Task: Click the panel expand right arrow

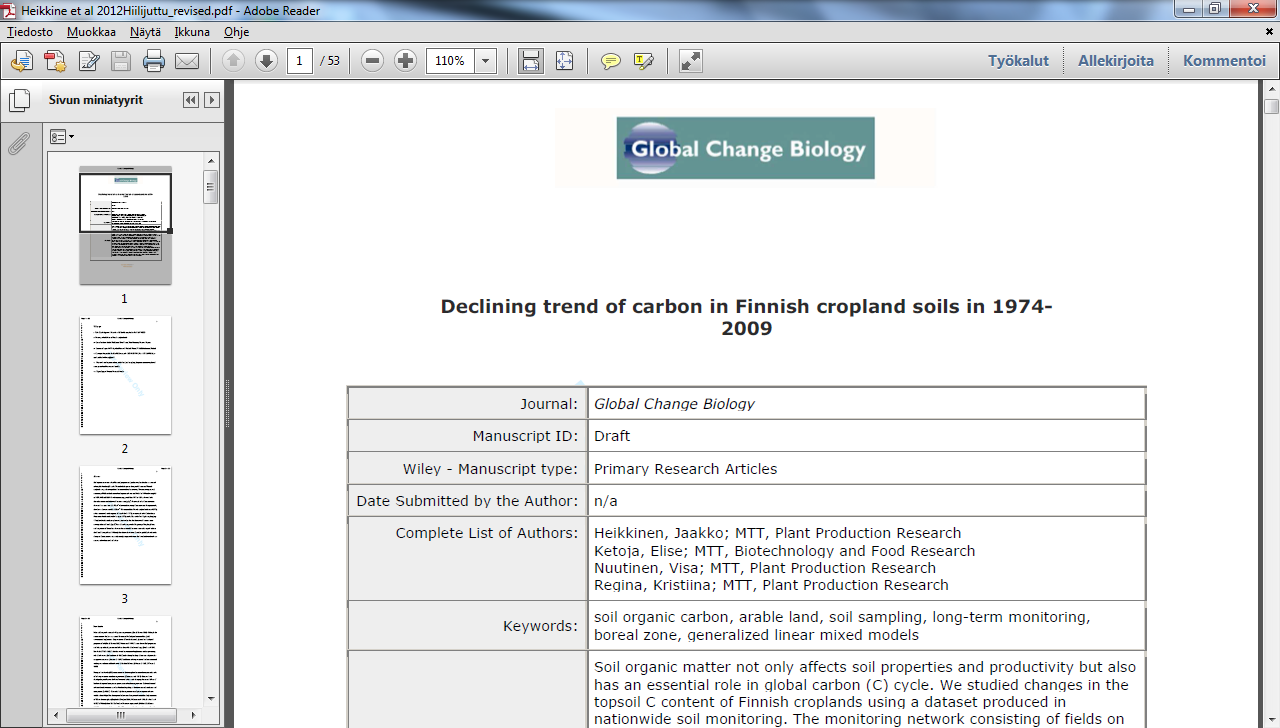Action: [x=212, y=100]
